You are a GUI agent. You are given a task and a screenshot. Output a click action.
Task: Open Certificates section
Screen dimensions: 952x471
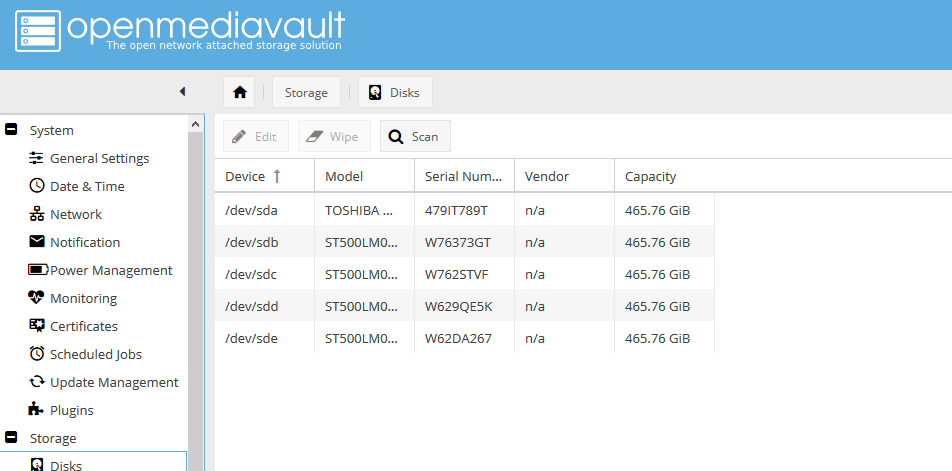[x=84, y=326]
